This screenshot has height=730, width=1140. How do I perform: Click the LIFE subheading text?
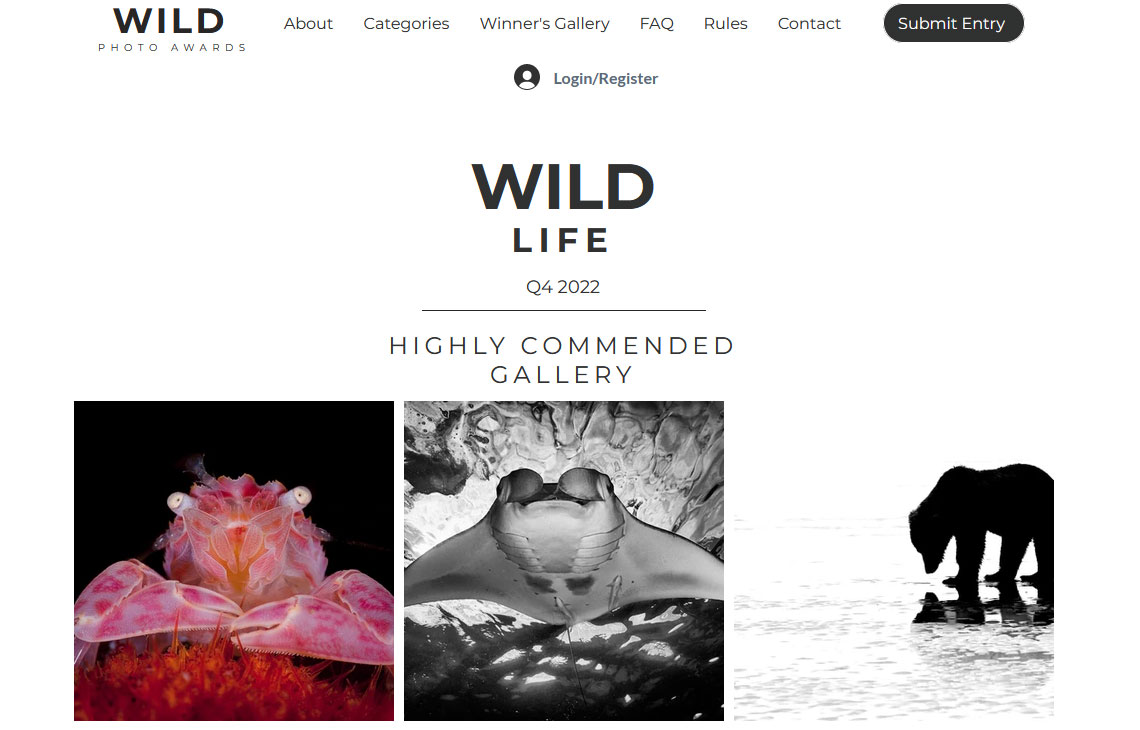point(561,241)
